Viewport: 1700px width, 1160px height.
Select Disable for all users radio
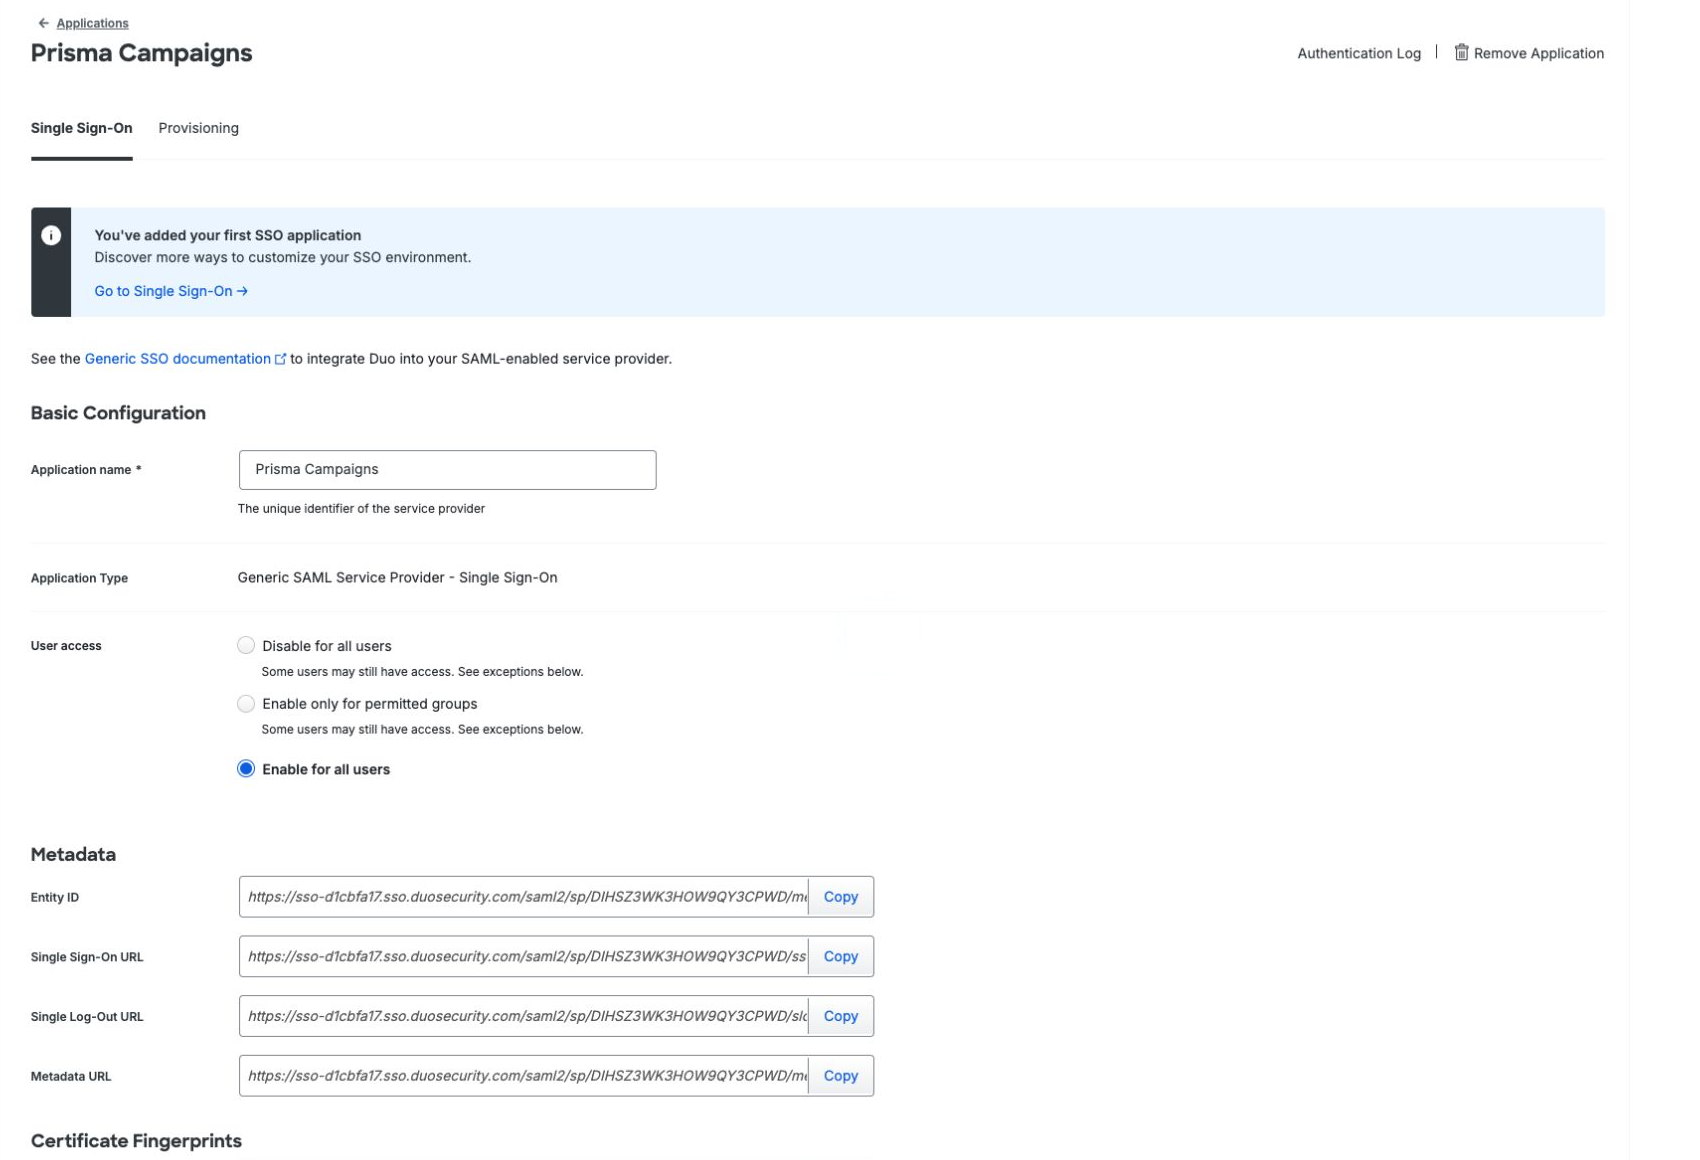pyautogui.click(x=246, y=645)
